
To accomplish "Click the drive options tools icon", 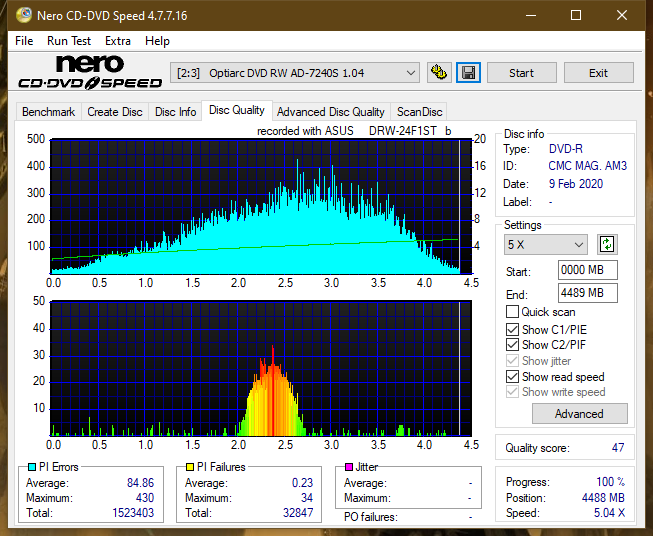I will click(x=439, y=73).
